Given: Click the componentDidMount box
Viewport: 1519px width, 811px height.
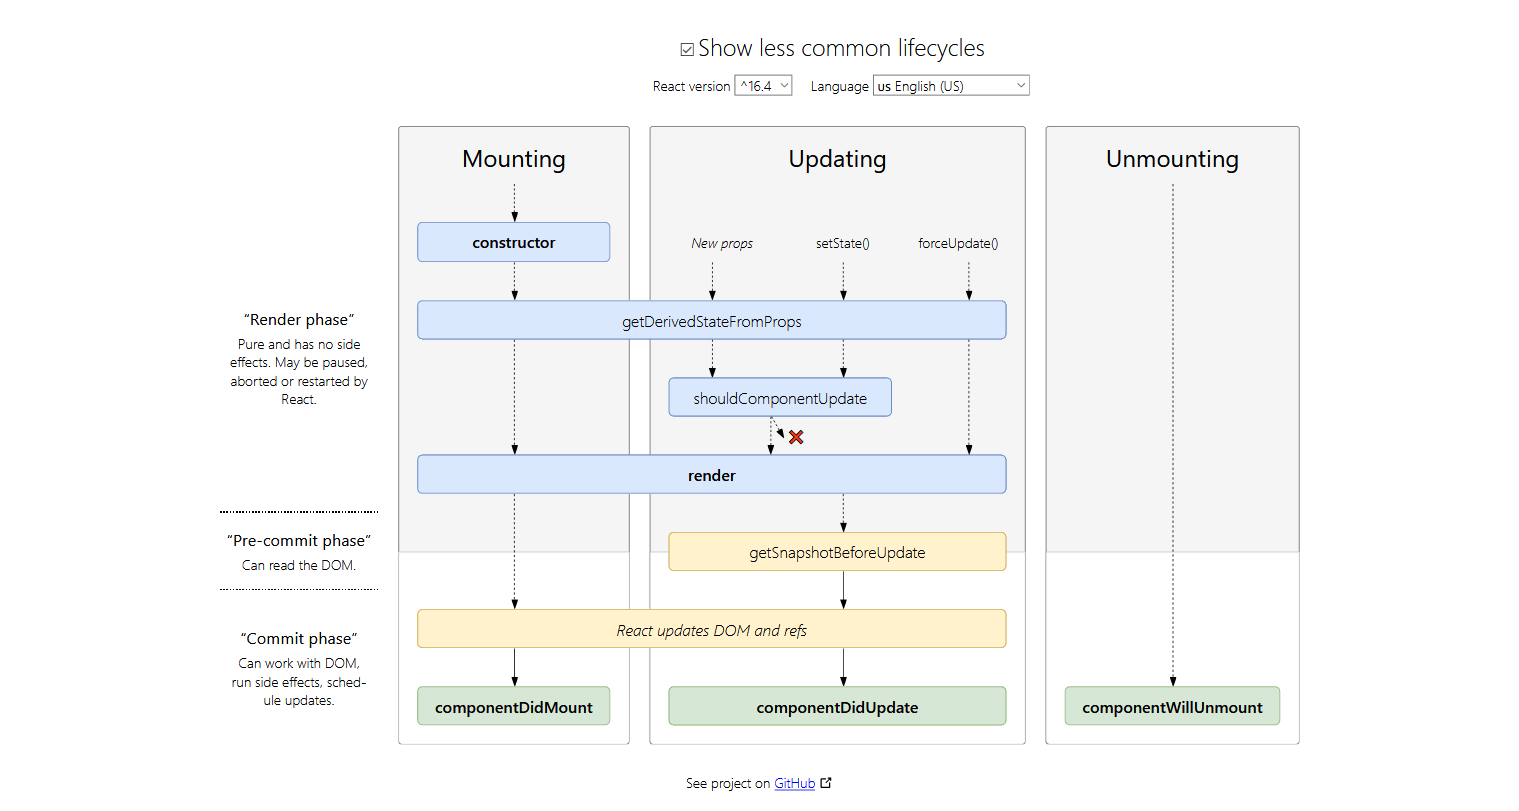Looking at the screenshot, I should [x=513, y=706].
